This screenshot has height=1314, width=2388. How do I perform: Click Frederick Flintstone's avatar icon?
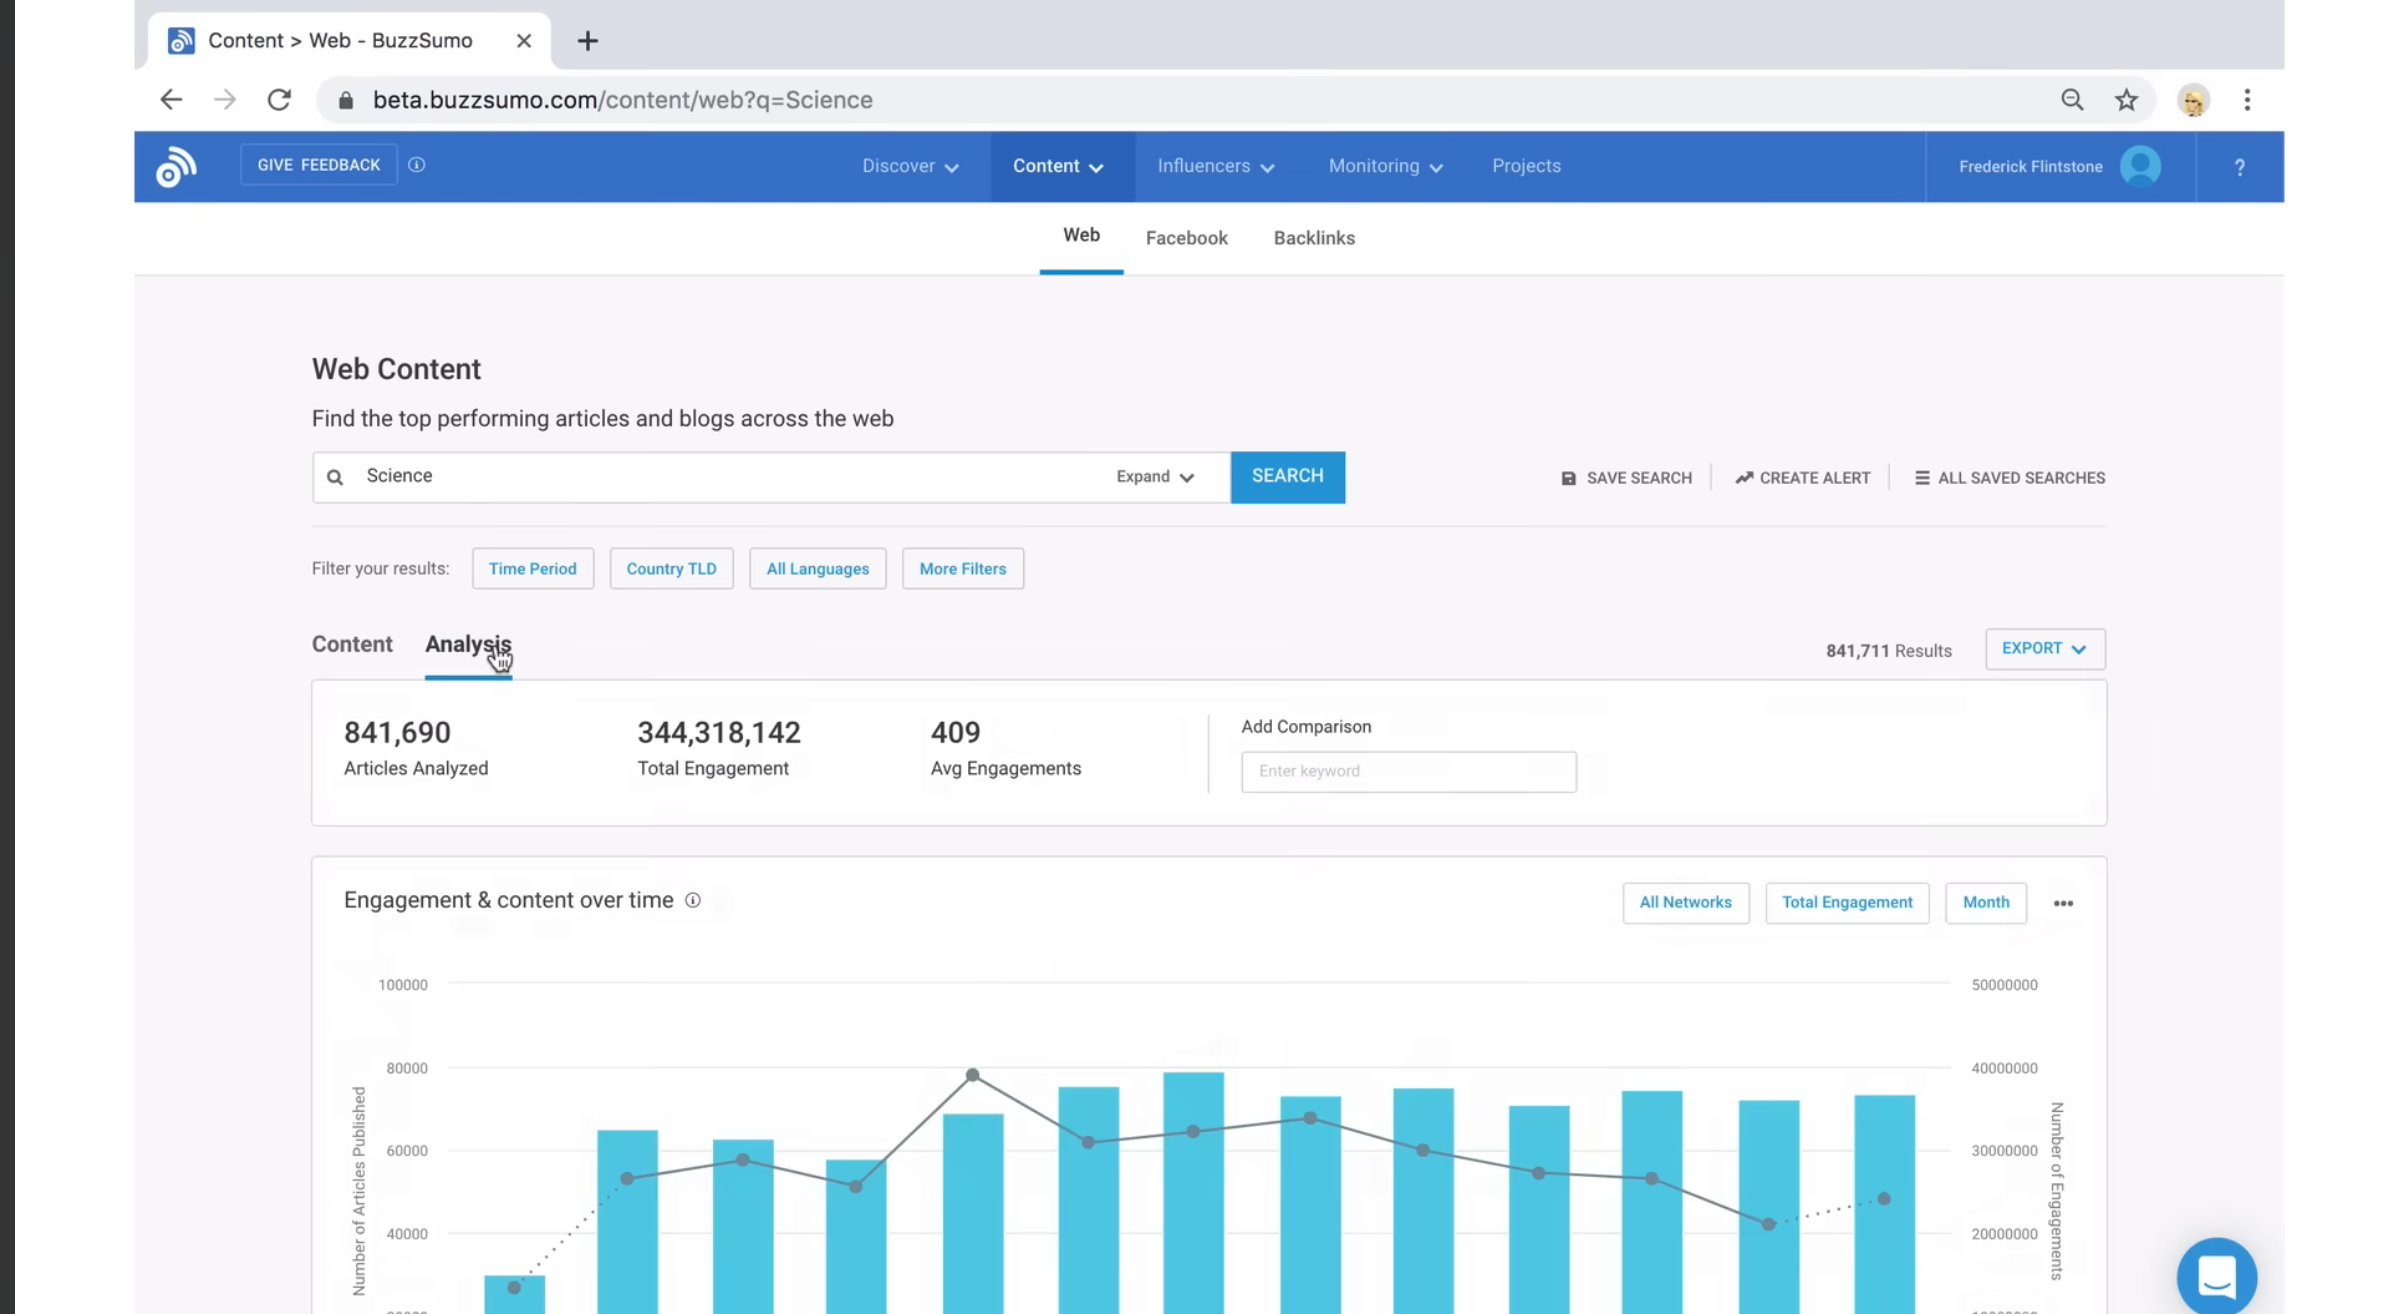coord(2140,166)
